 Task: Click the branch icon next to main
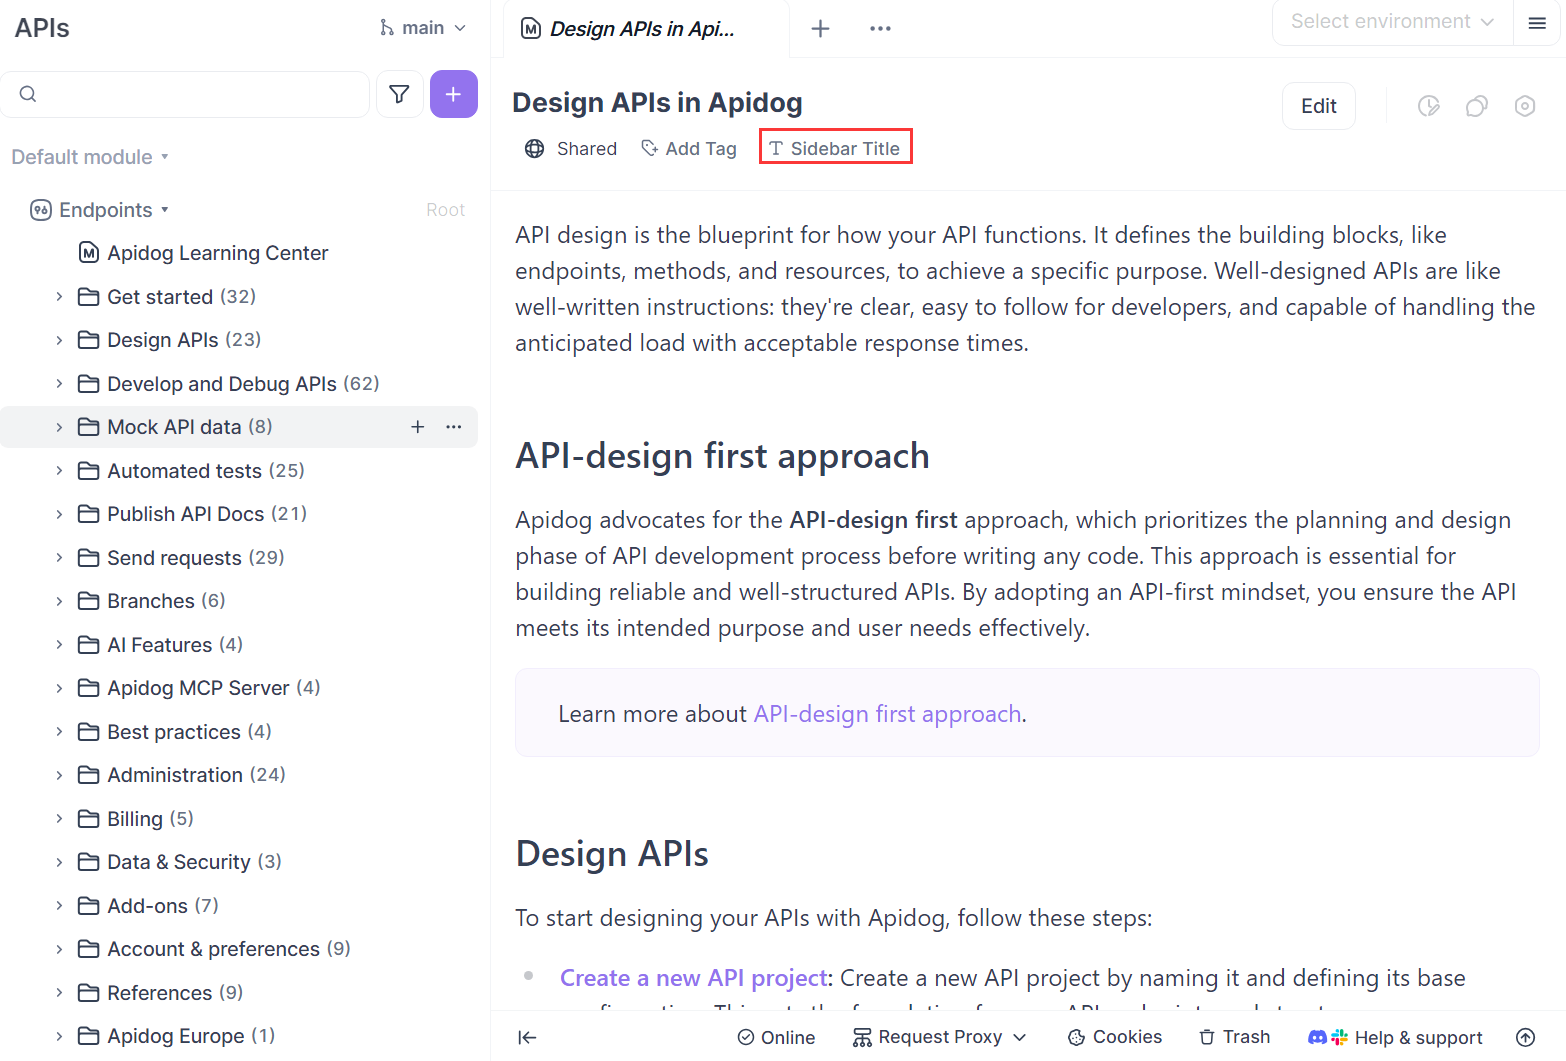(387, 28)
